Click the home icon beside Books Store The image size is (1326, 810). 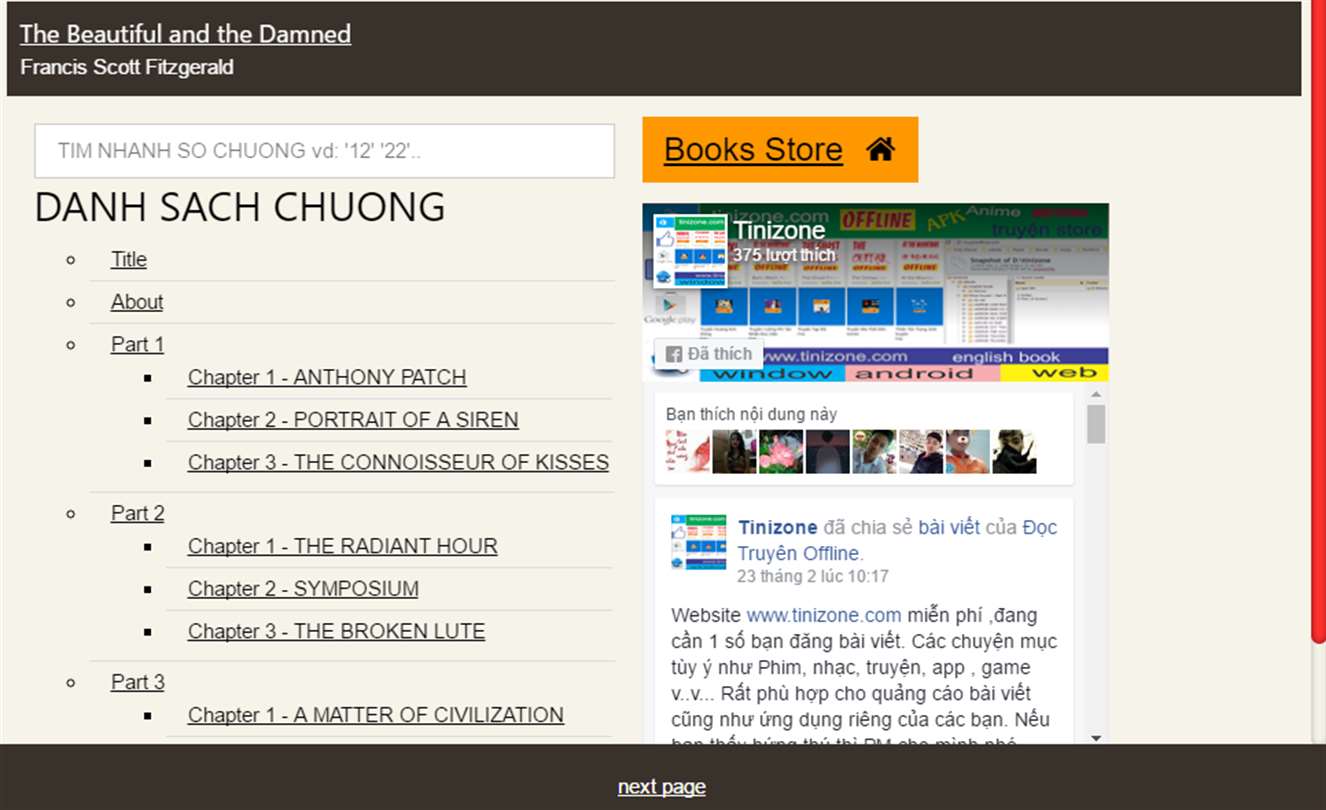coord(880,149)
